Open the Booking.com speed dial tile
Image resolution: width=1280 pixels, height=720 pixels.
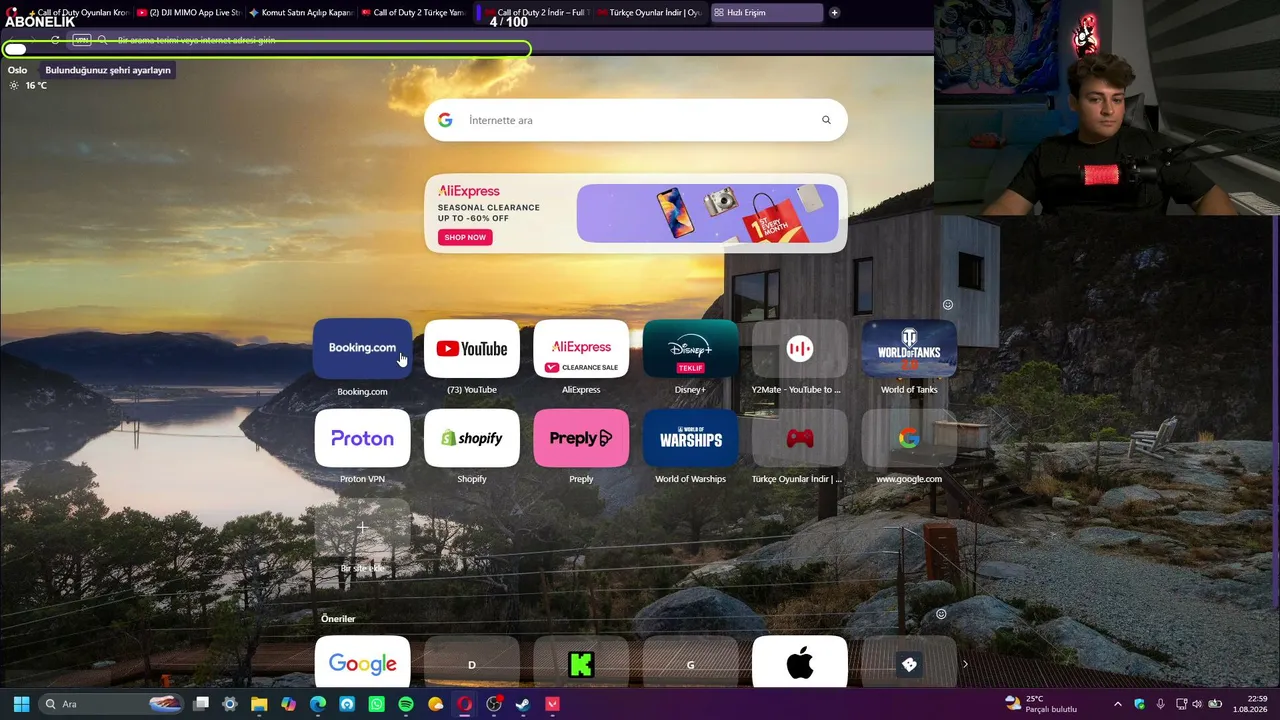(x=362, y=348)
